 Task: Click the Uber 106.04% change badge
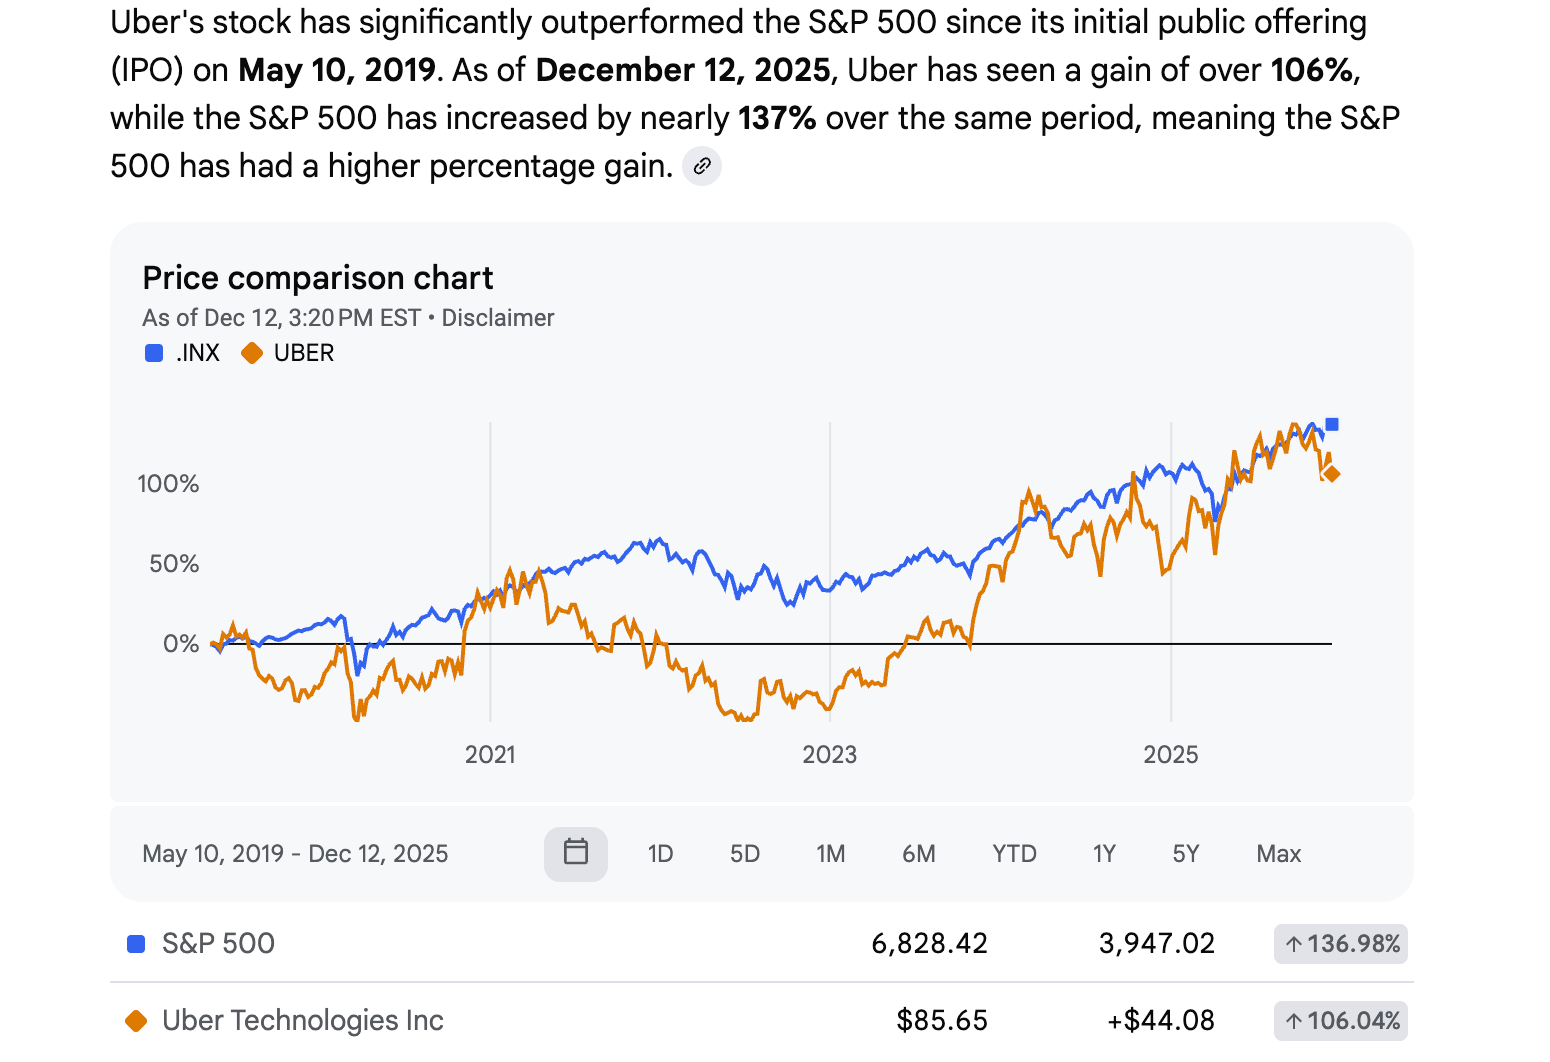(x=1341, y=1021)
